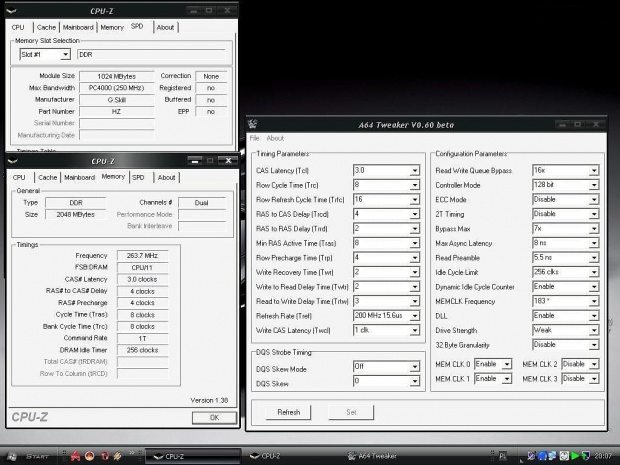The height and width of the screenshot is (465, 620).
Task: Click the A64 Tweaker title bar app icon
Action: pos(253,124)
